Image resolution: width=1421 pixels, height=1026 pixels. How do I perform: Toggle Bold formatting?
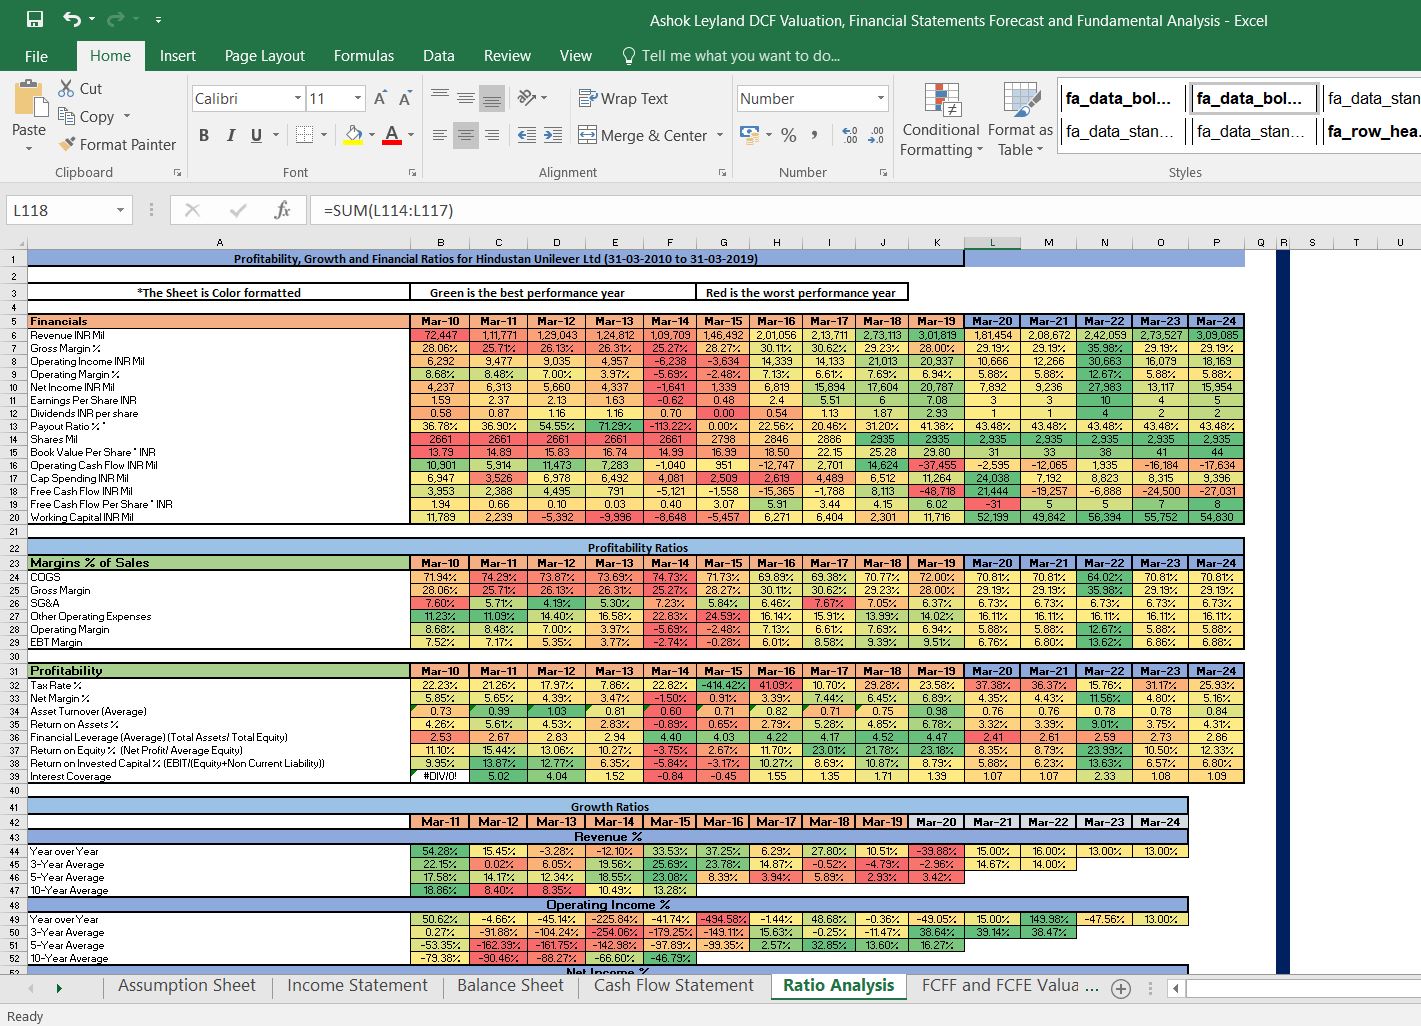(204, 135)
